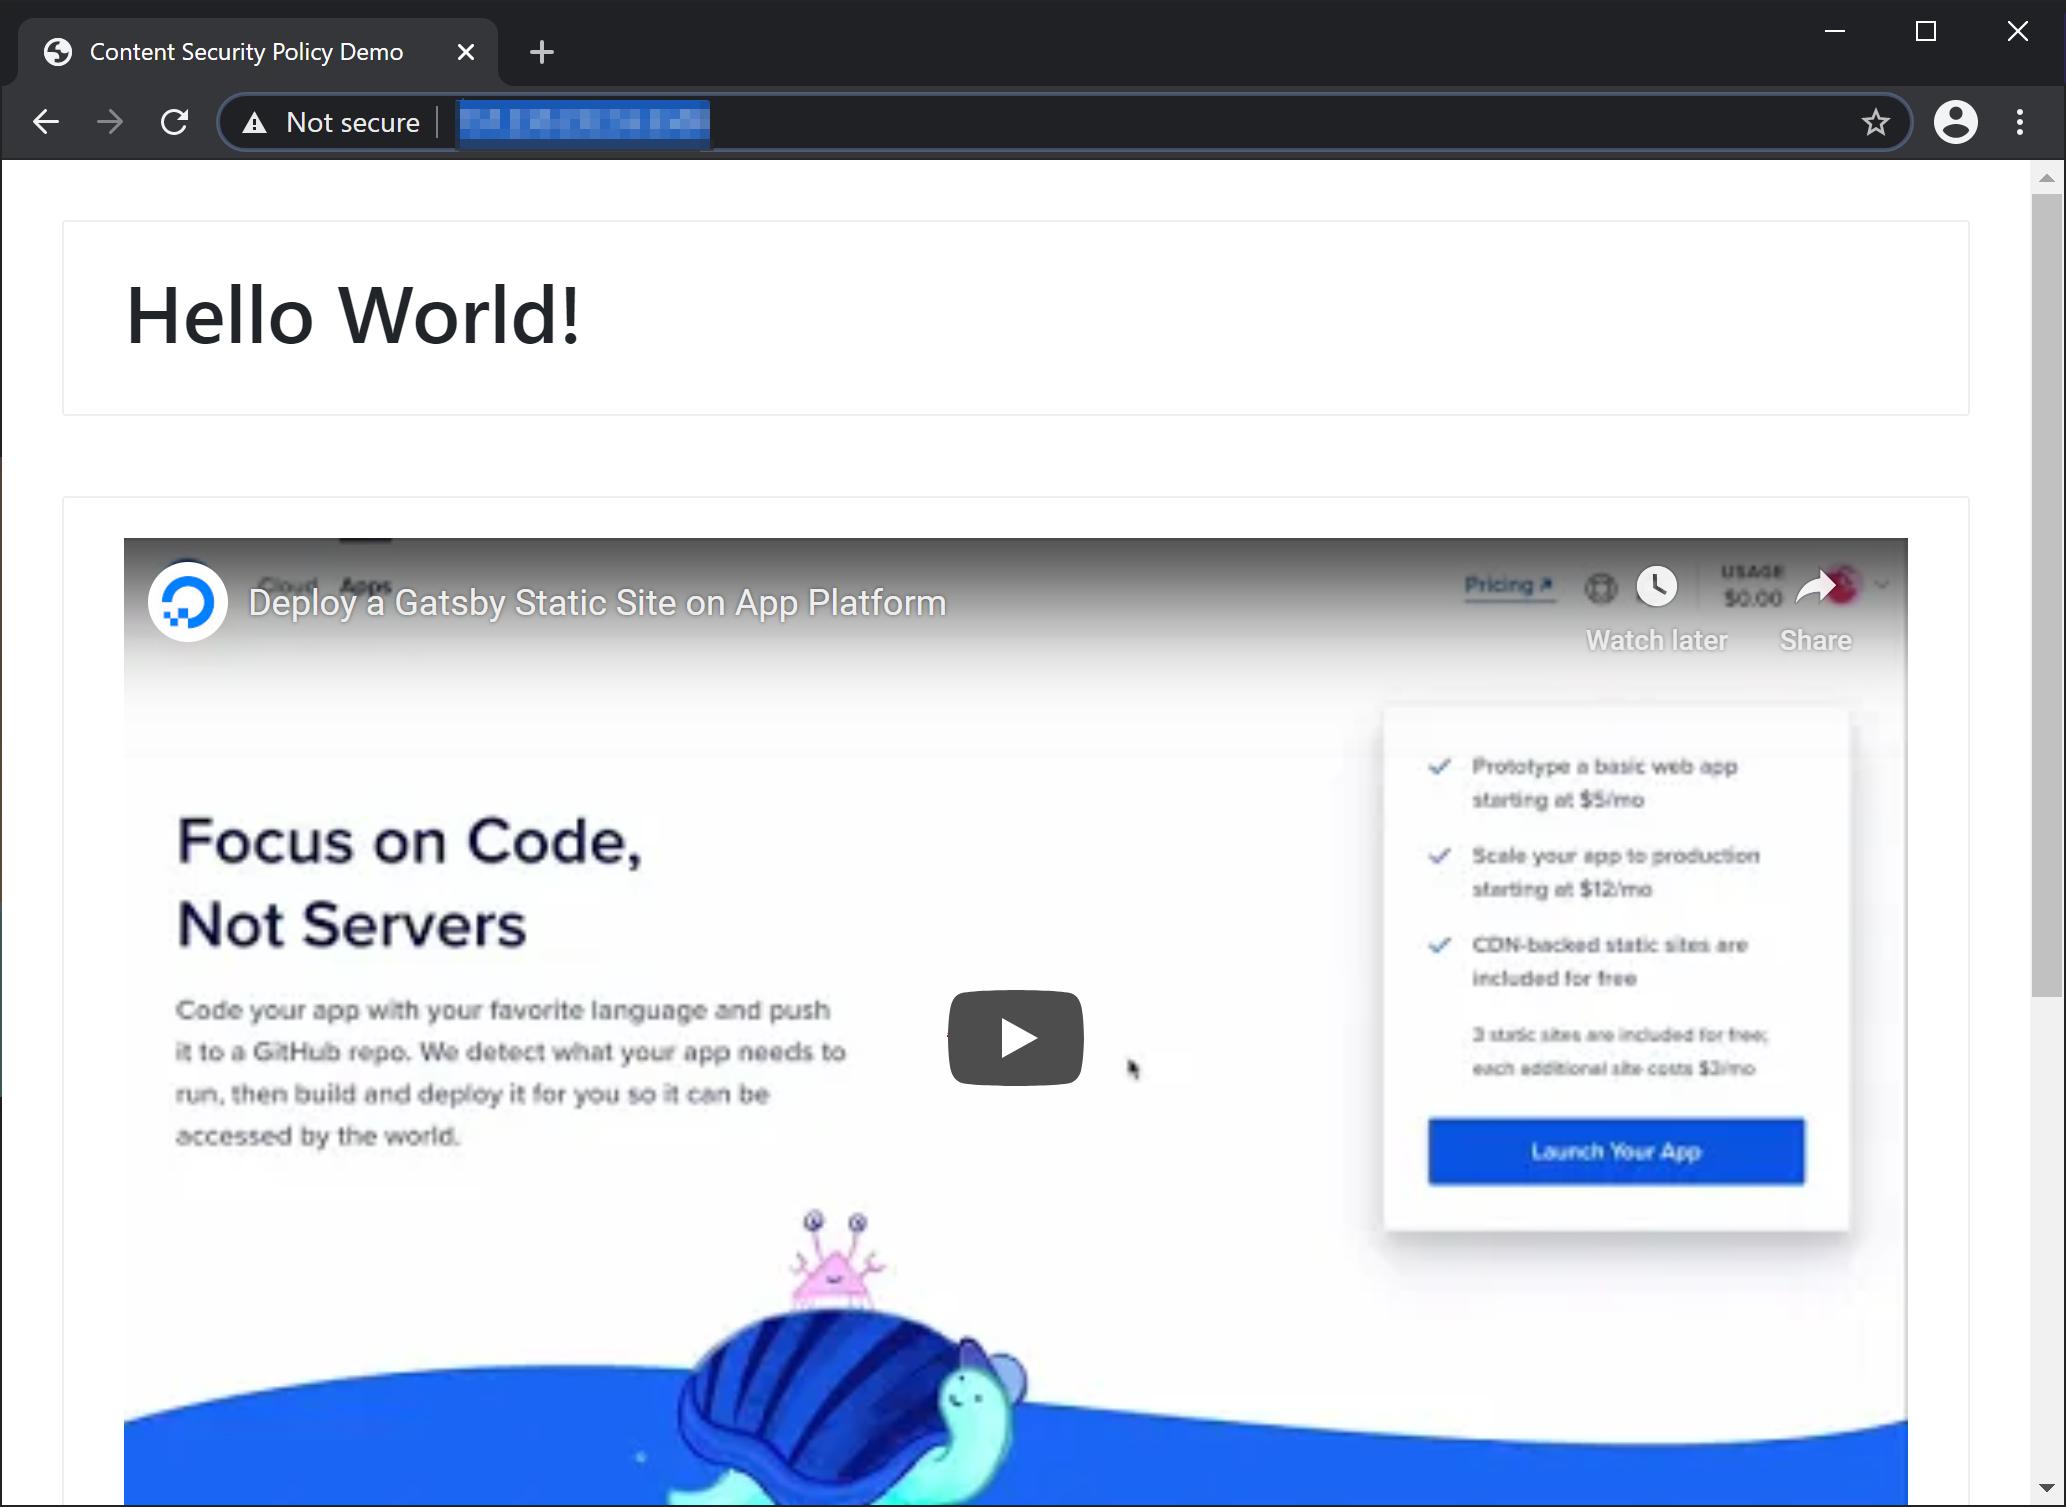Image resolution: width=2066 pixels, height=1507 pixels.
Task: Reload the current page
Action: pos(174,121)
